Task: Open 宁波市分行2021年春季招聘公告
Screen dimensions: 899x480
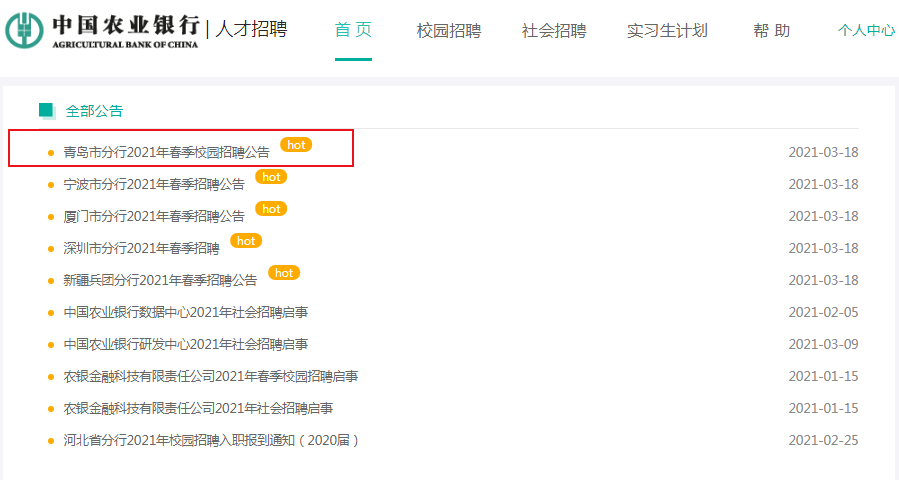Action: [154, 185]
